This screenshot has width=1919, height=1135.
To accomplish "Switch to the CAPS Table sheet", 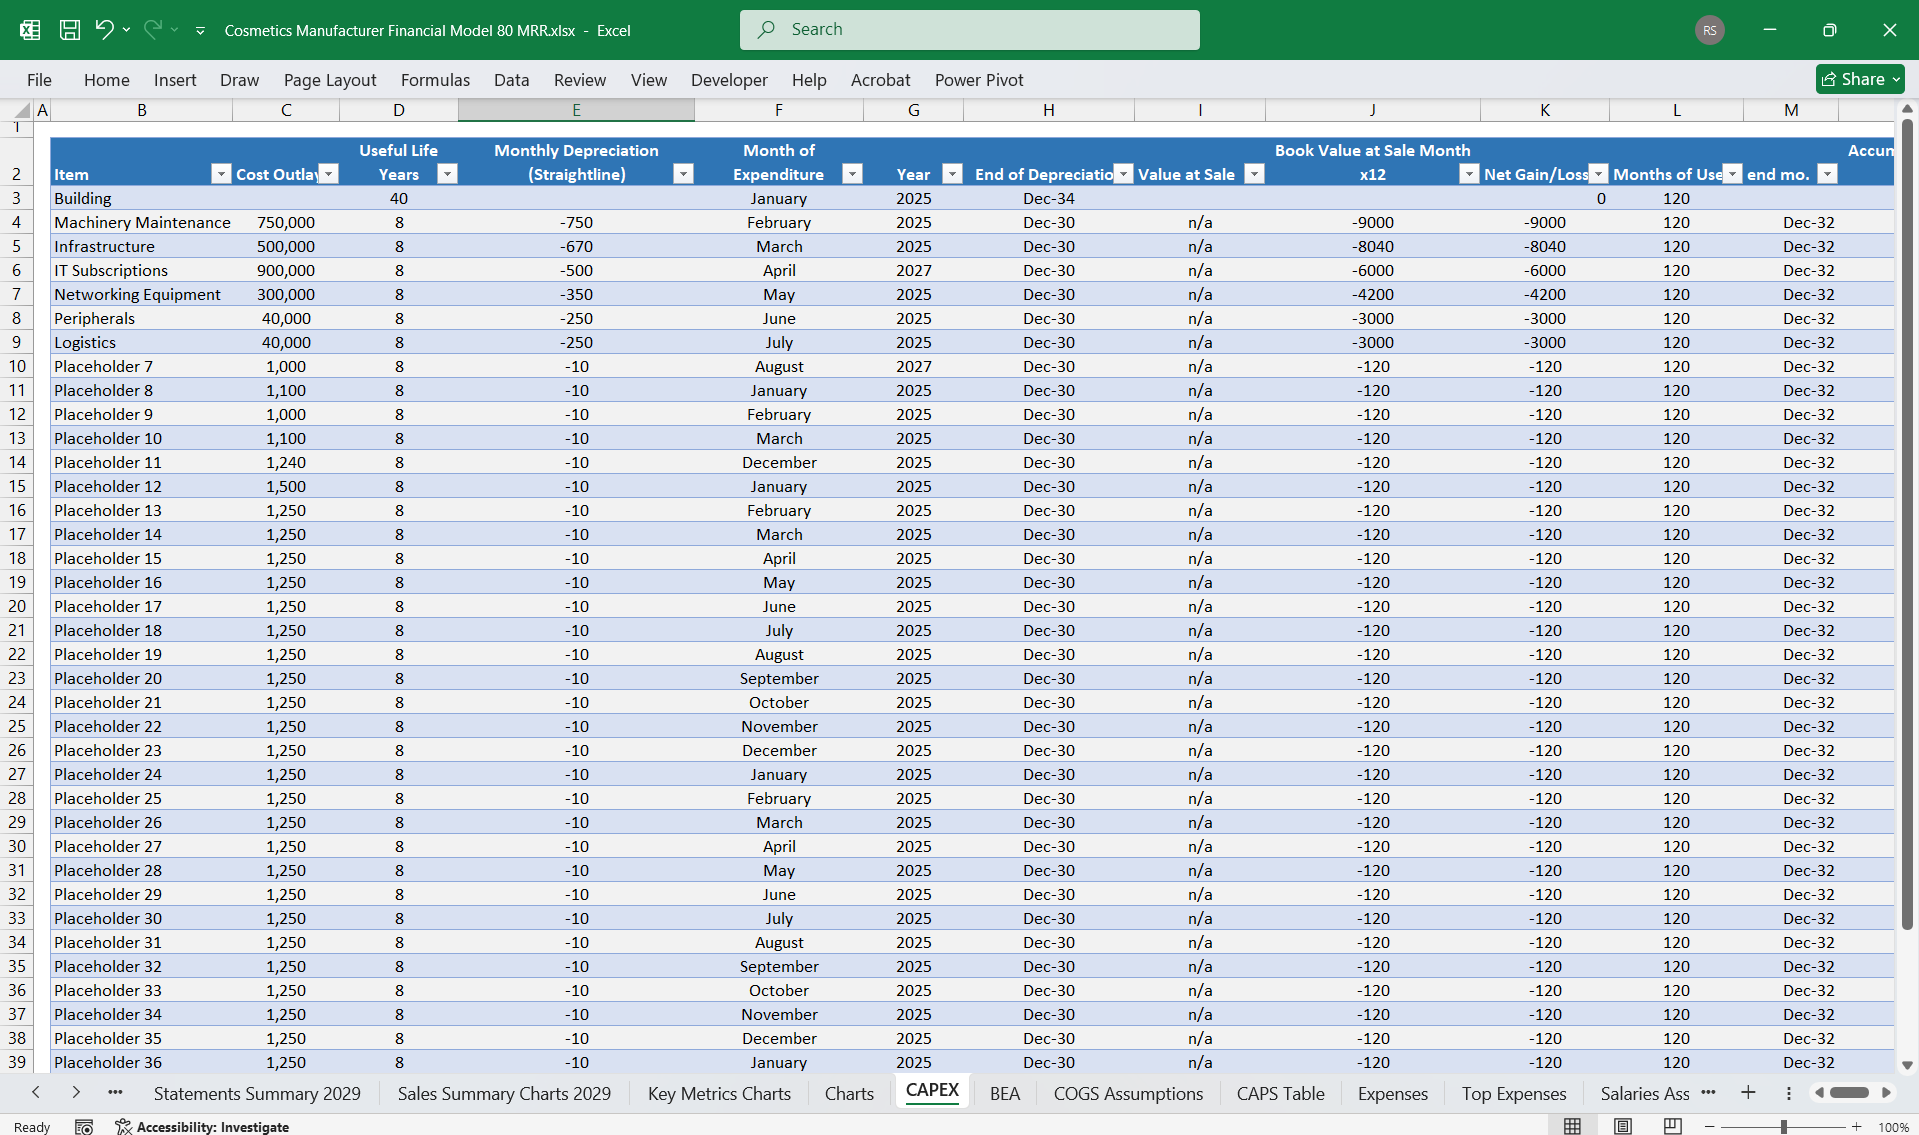I will pos(1280,1093).
